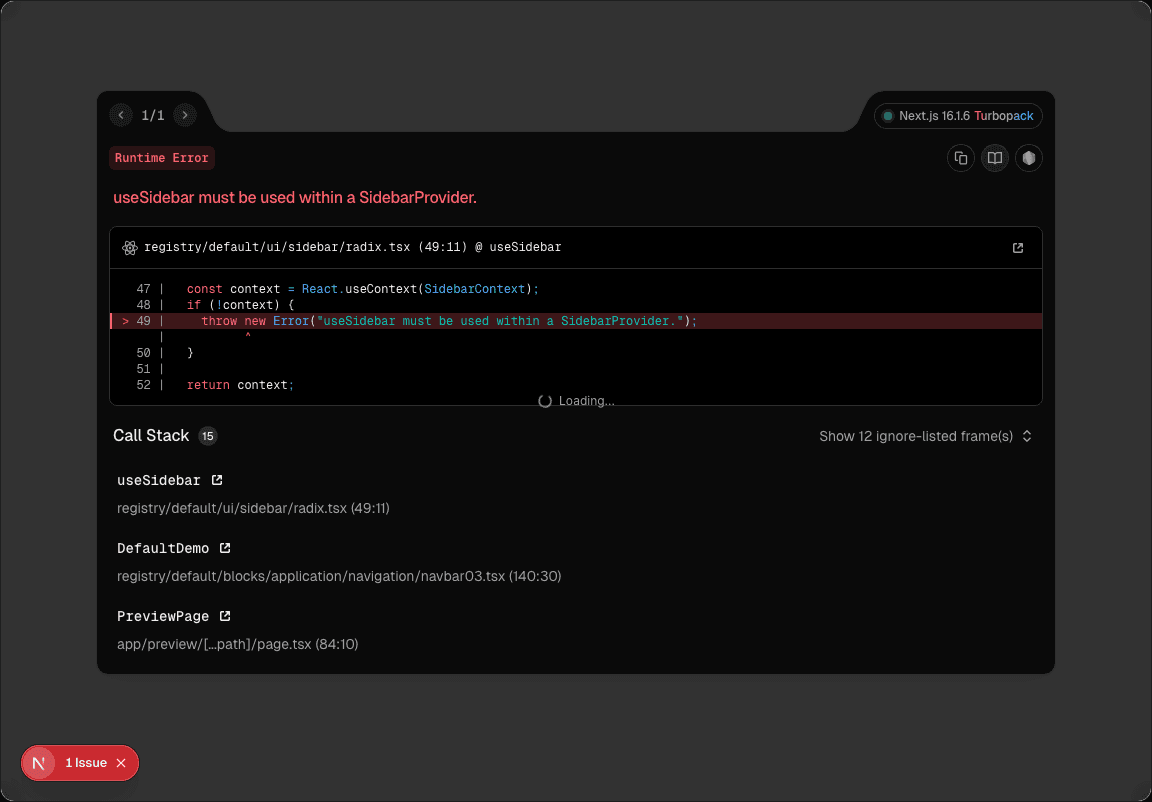The image size is (1152, 802).
Task: Click the N logo in the issue badge
Action: coord(38,762)
